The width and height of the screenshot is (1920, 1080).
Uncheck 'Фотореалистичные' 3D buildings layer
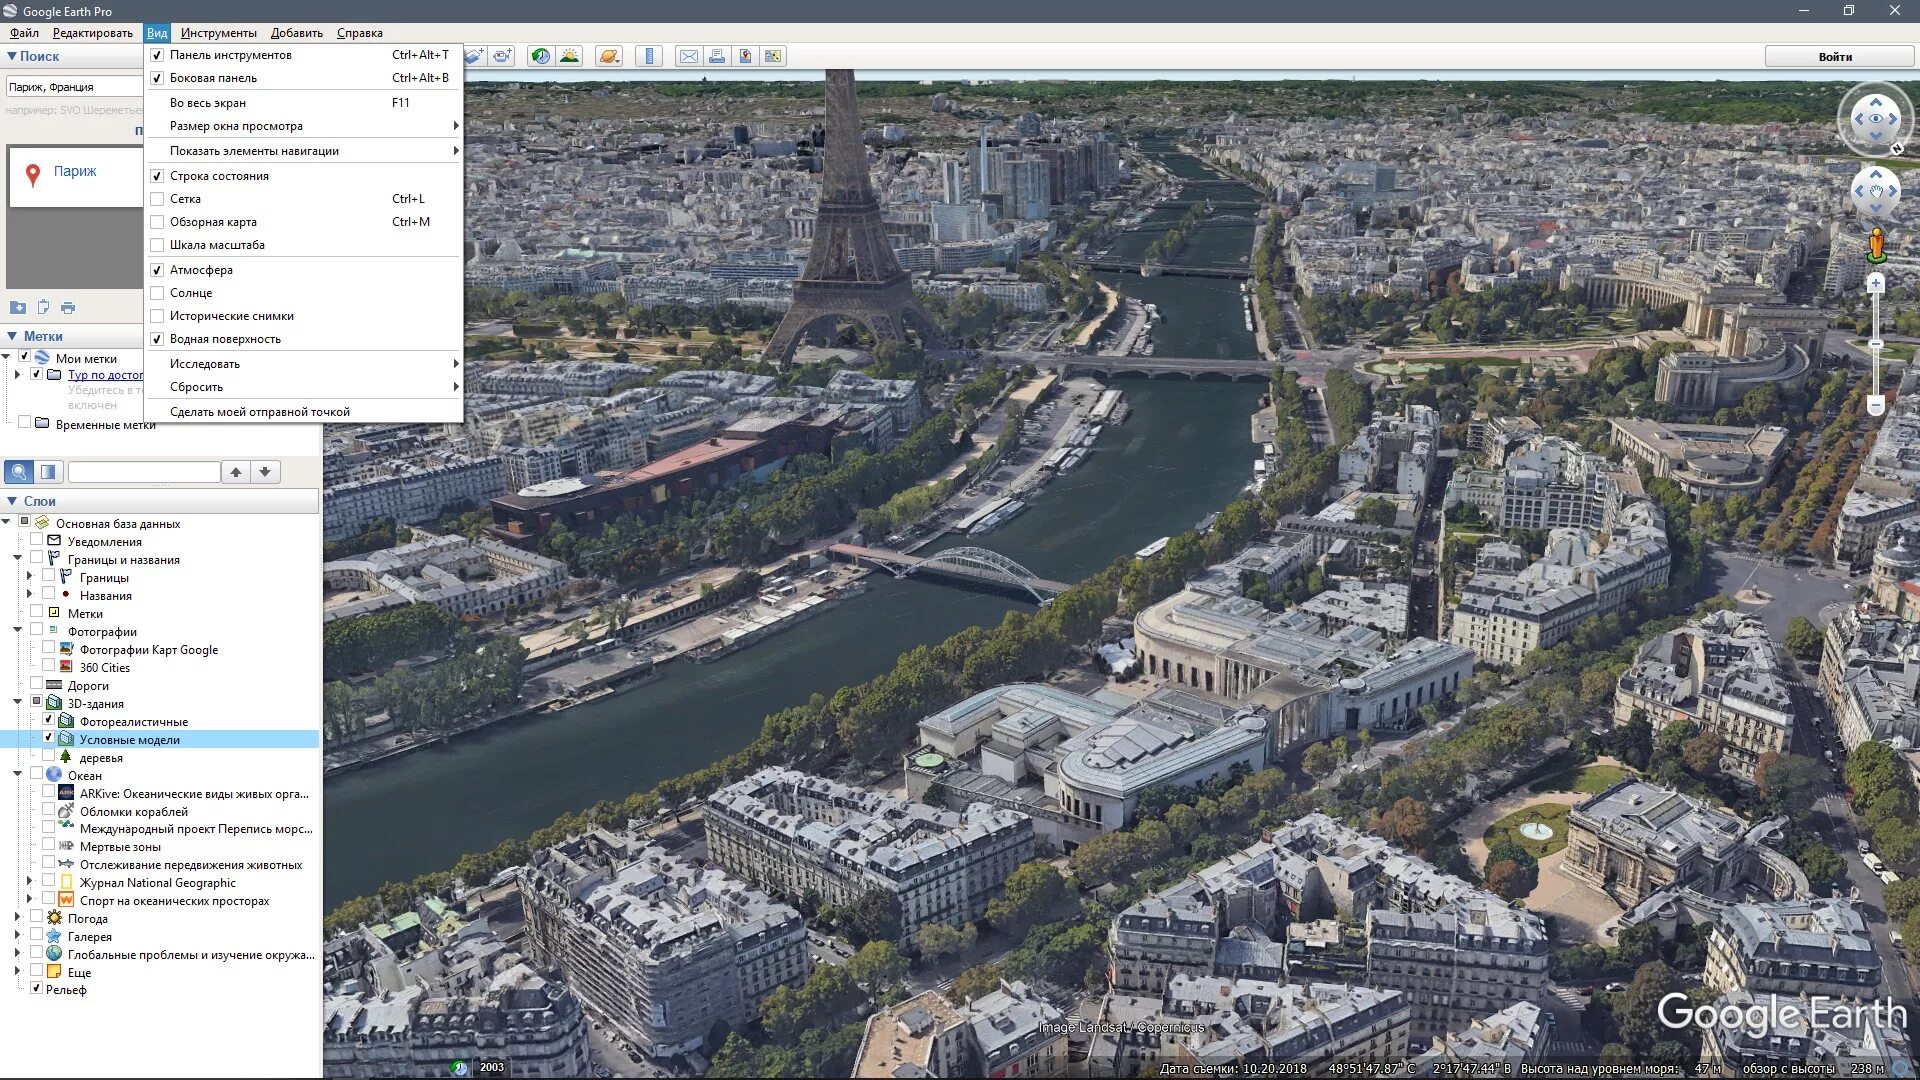coord(48,720)
